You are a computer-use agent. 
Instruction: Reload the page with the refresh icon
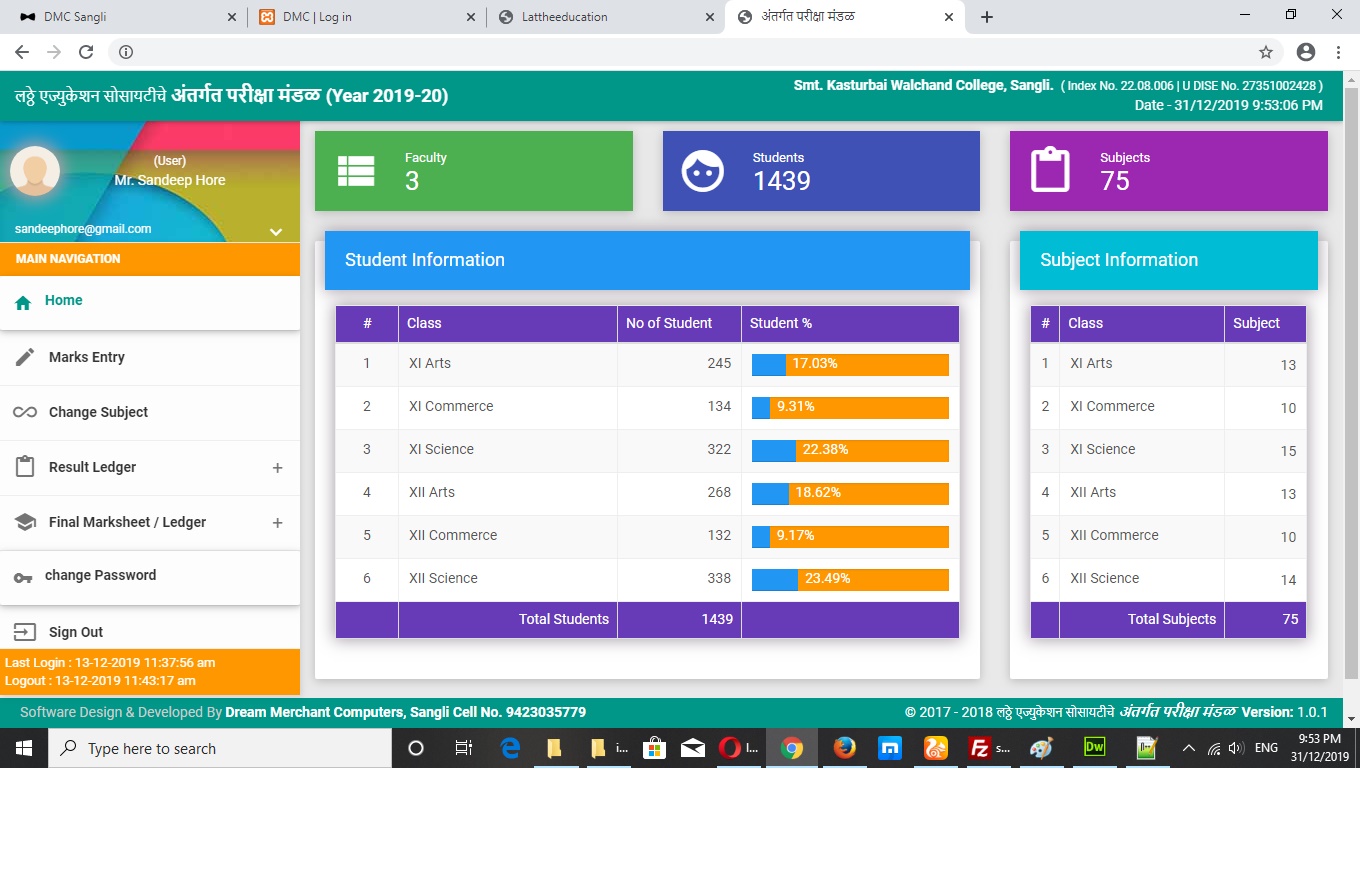tap(86, 52)
